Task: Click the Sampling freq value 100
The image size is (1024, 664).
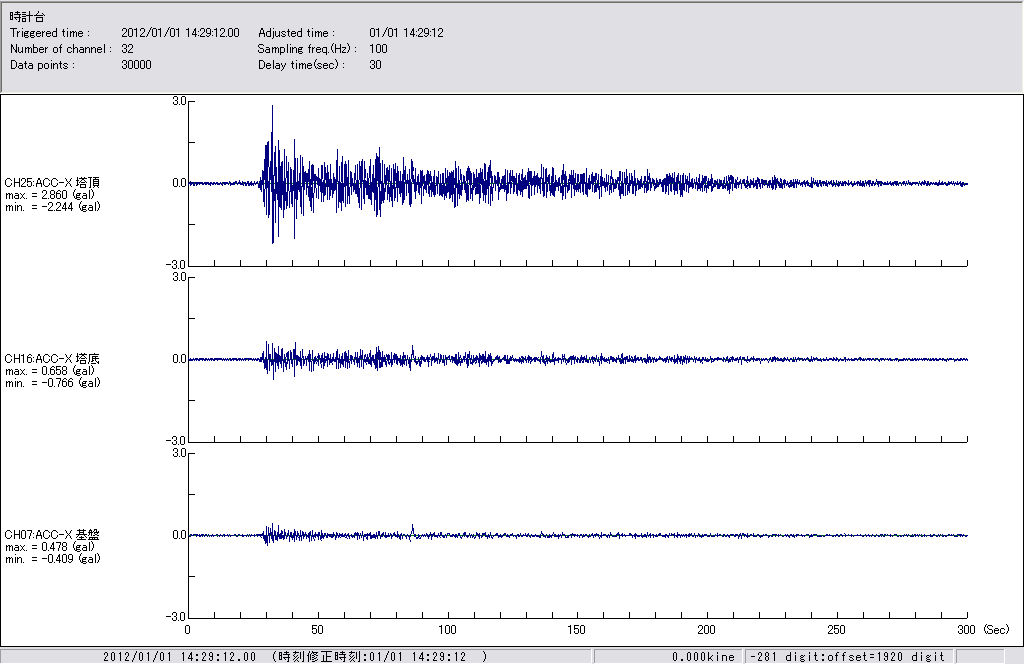Action: click(x=378, y=49)
